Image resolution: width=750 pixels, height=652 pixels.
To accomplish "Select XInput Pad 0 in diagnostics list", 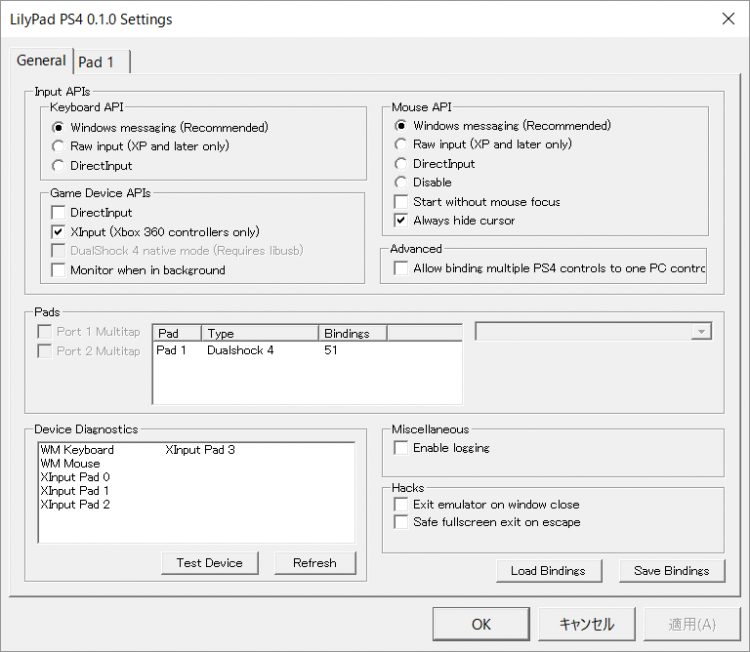I will pyautogui.click(x=75, y=477).
